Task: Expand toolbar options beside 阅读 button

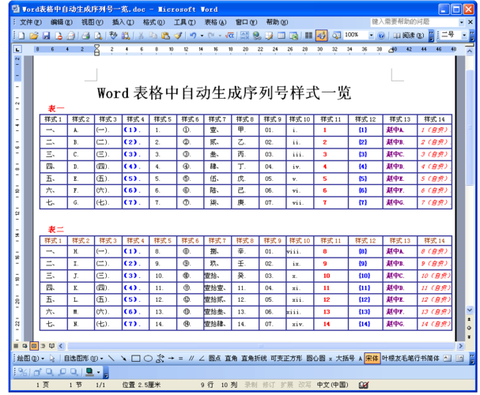Action: coord(431,36)
